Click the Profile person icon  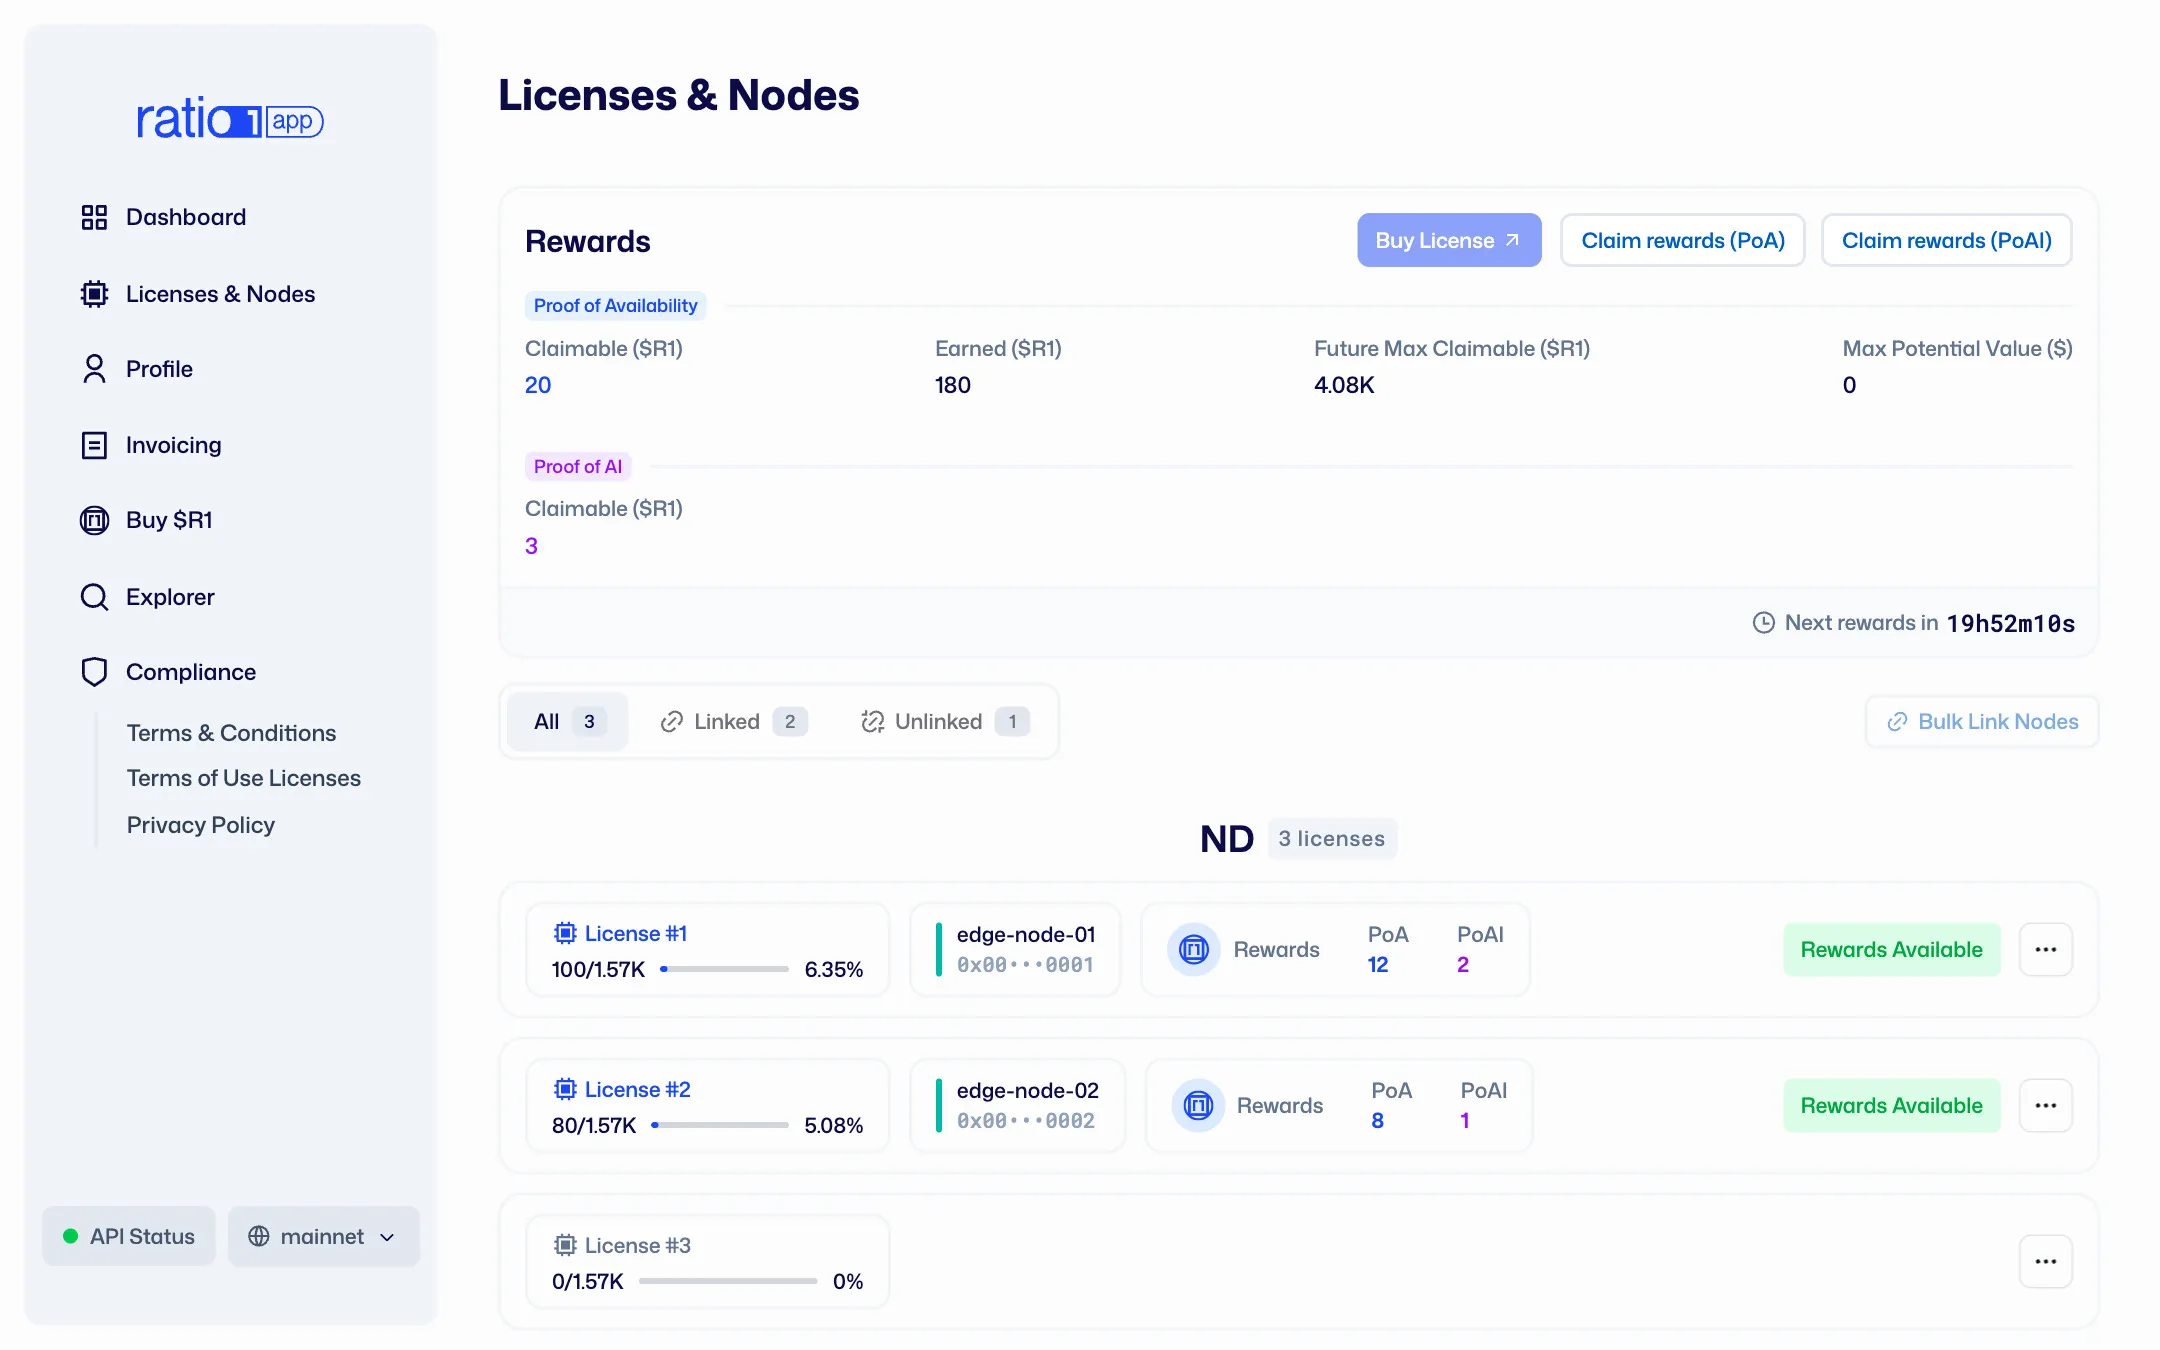(x=94, y=369)
